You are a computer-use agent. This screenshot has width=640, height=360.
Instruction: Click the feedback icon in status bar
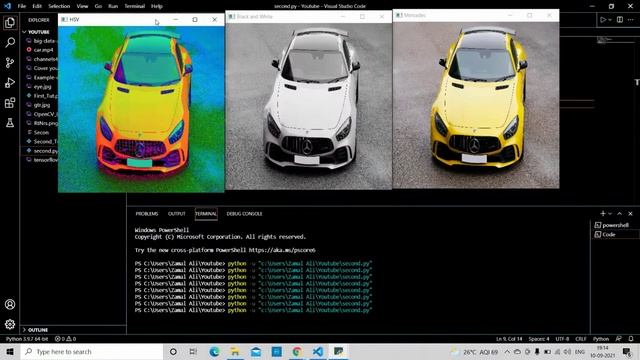click(x=619, y=339)
